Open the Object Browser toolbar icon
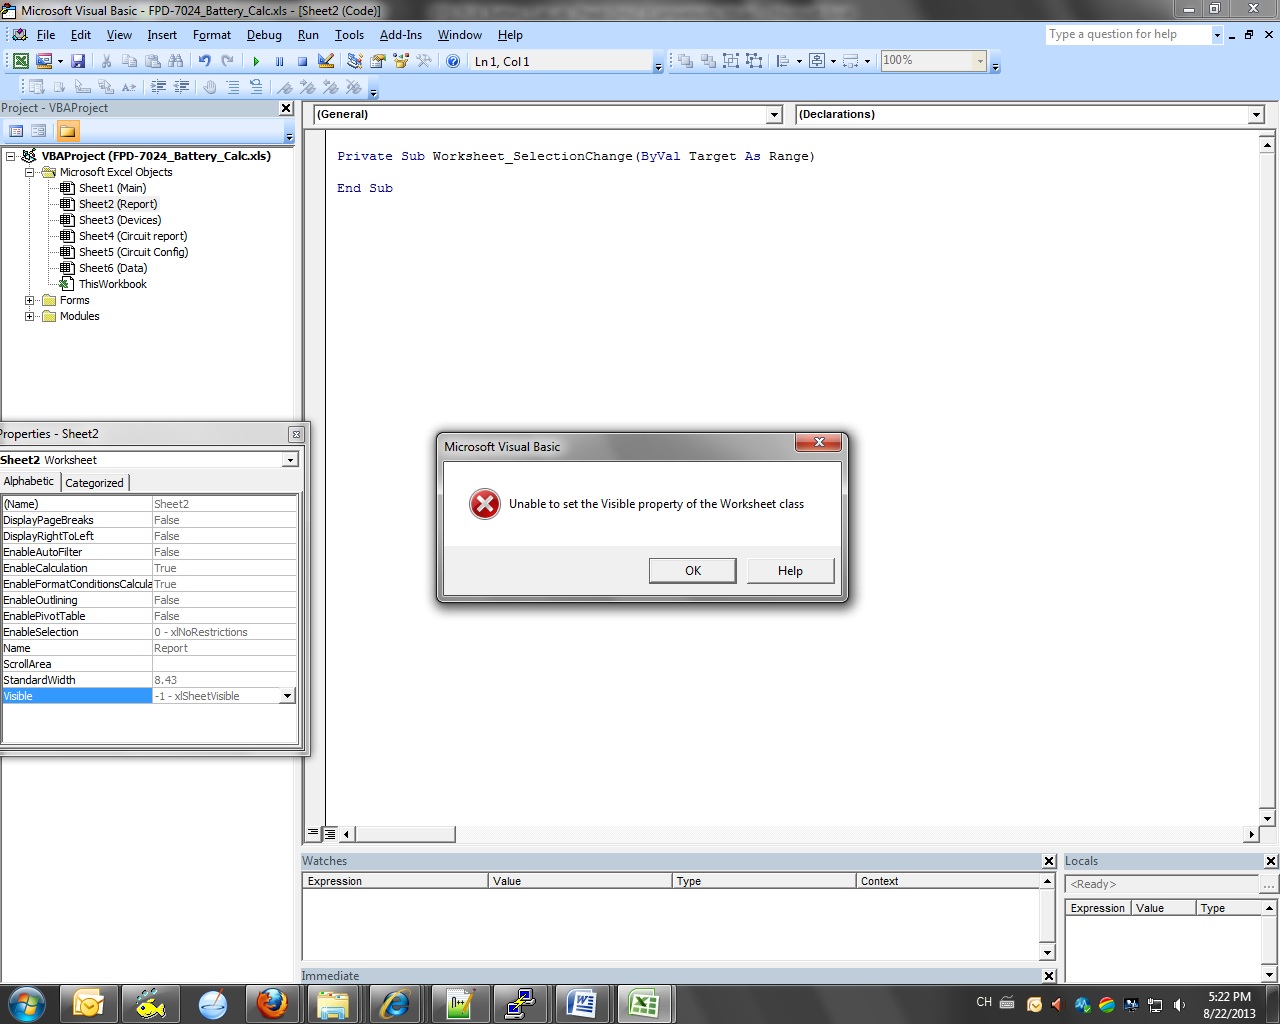 [401, 61]
